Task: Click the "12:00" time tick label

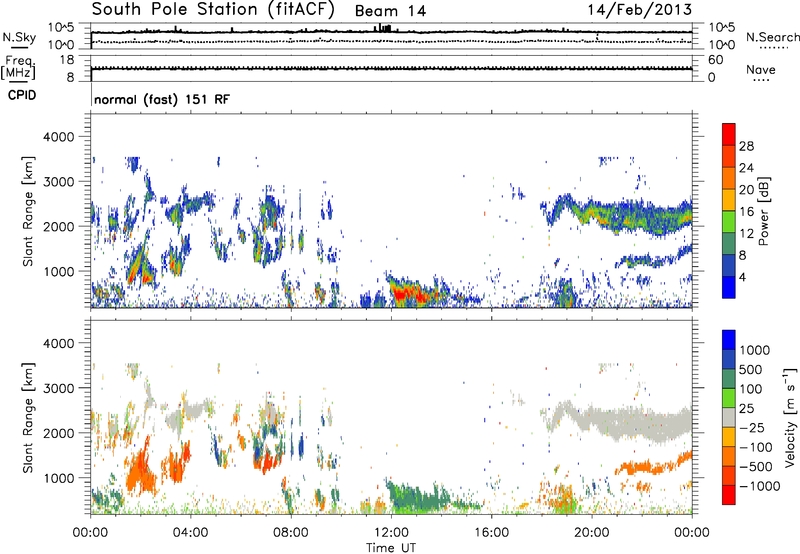Action: point(391,533)
